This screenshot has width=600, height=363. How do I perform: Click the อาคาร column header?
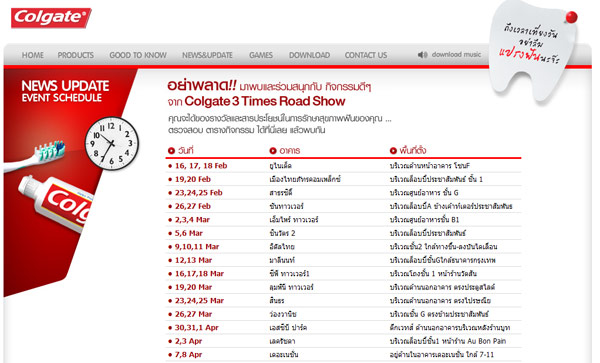click(x=290, y=151)
